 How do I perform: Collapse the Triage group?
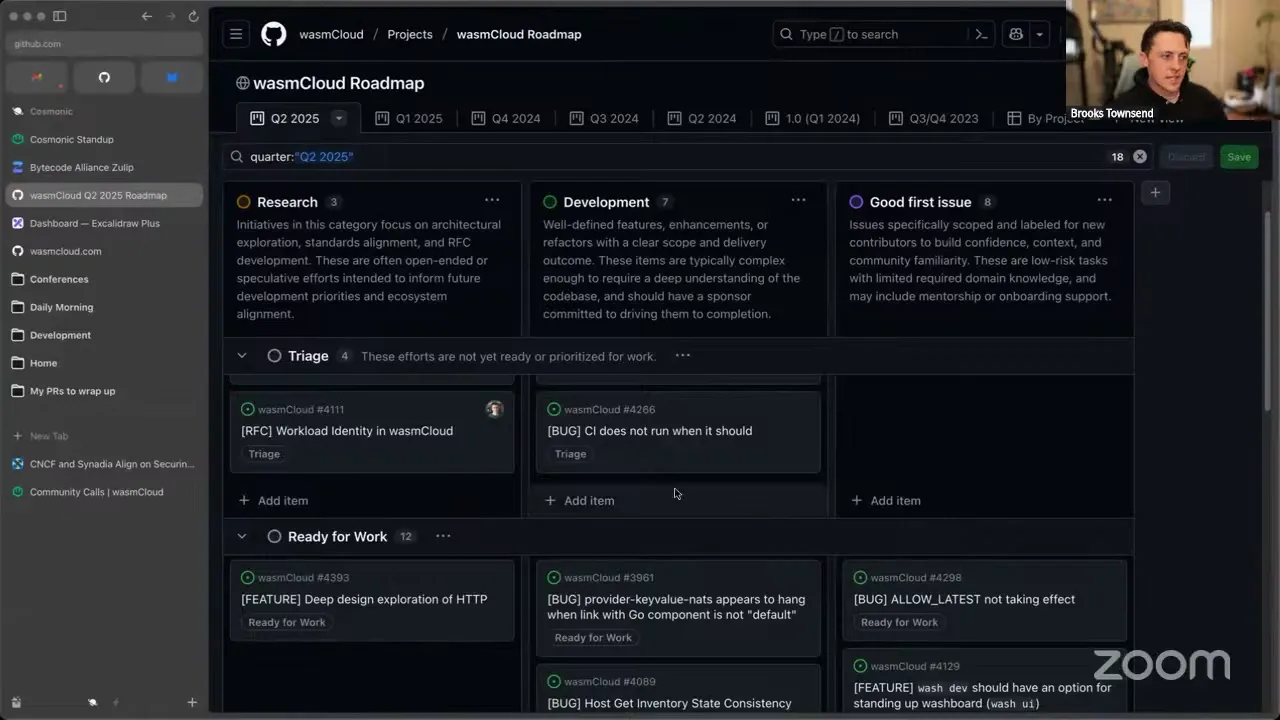(242, 356)
